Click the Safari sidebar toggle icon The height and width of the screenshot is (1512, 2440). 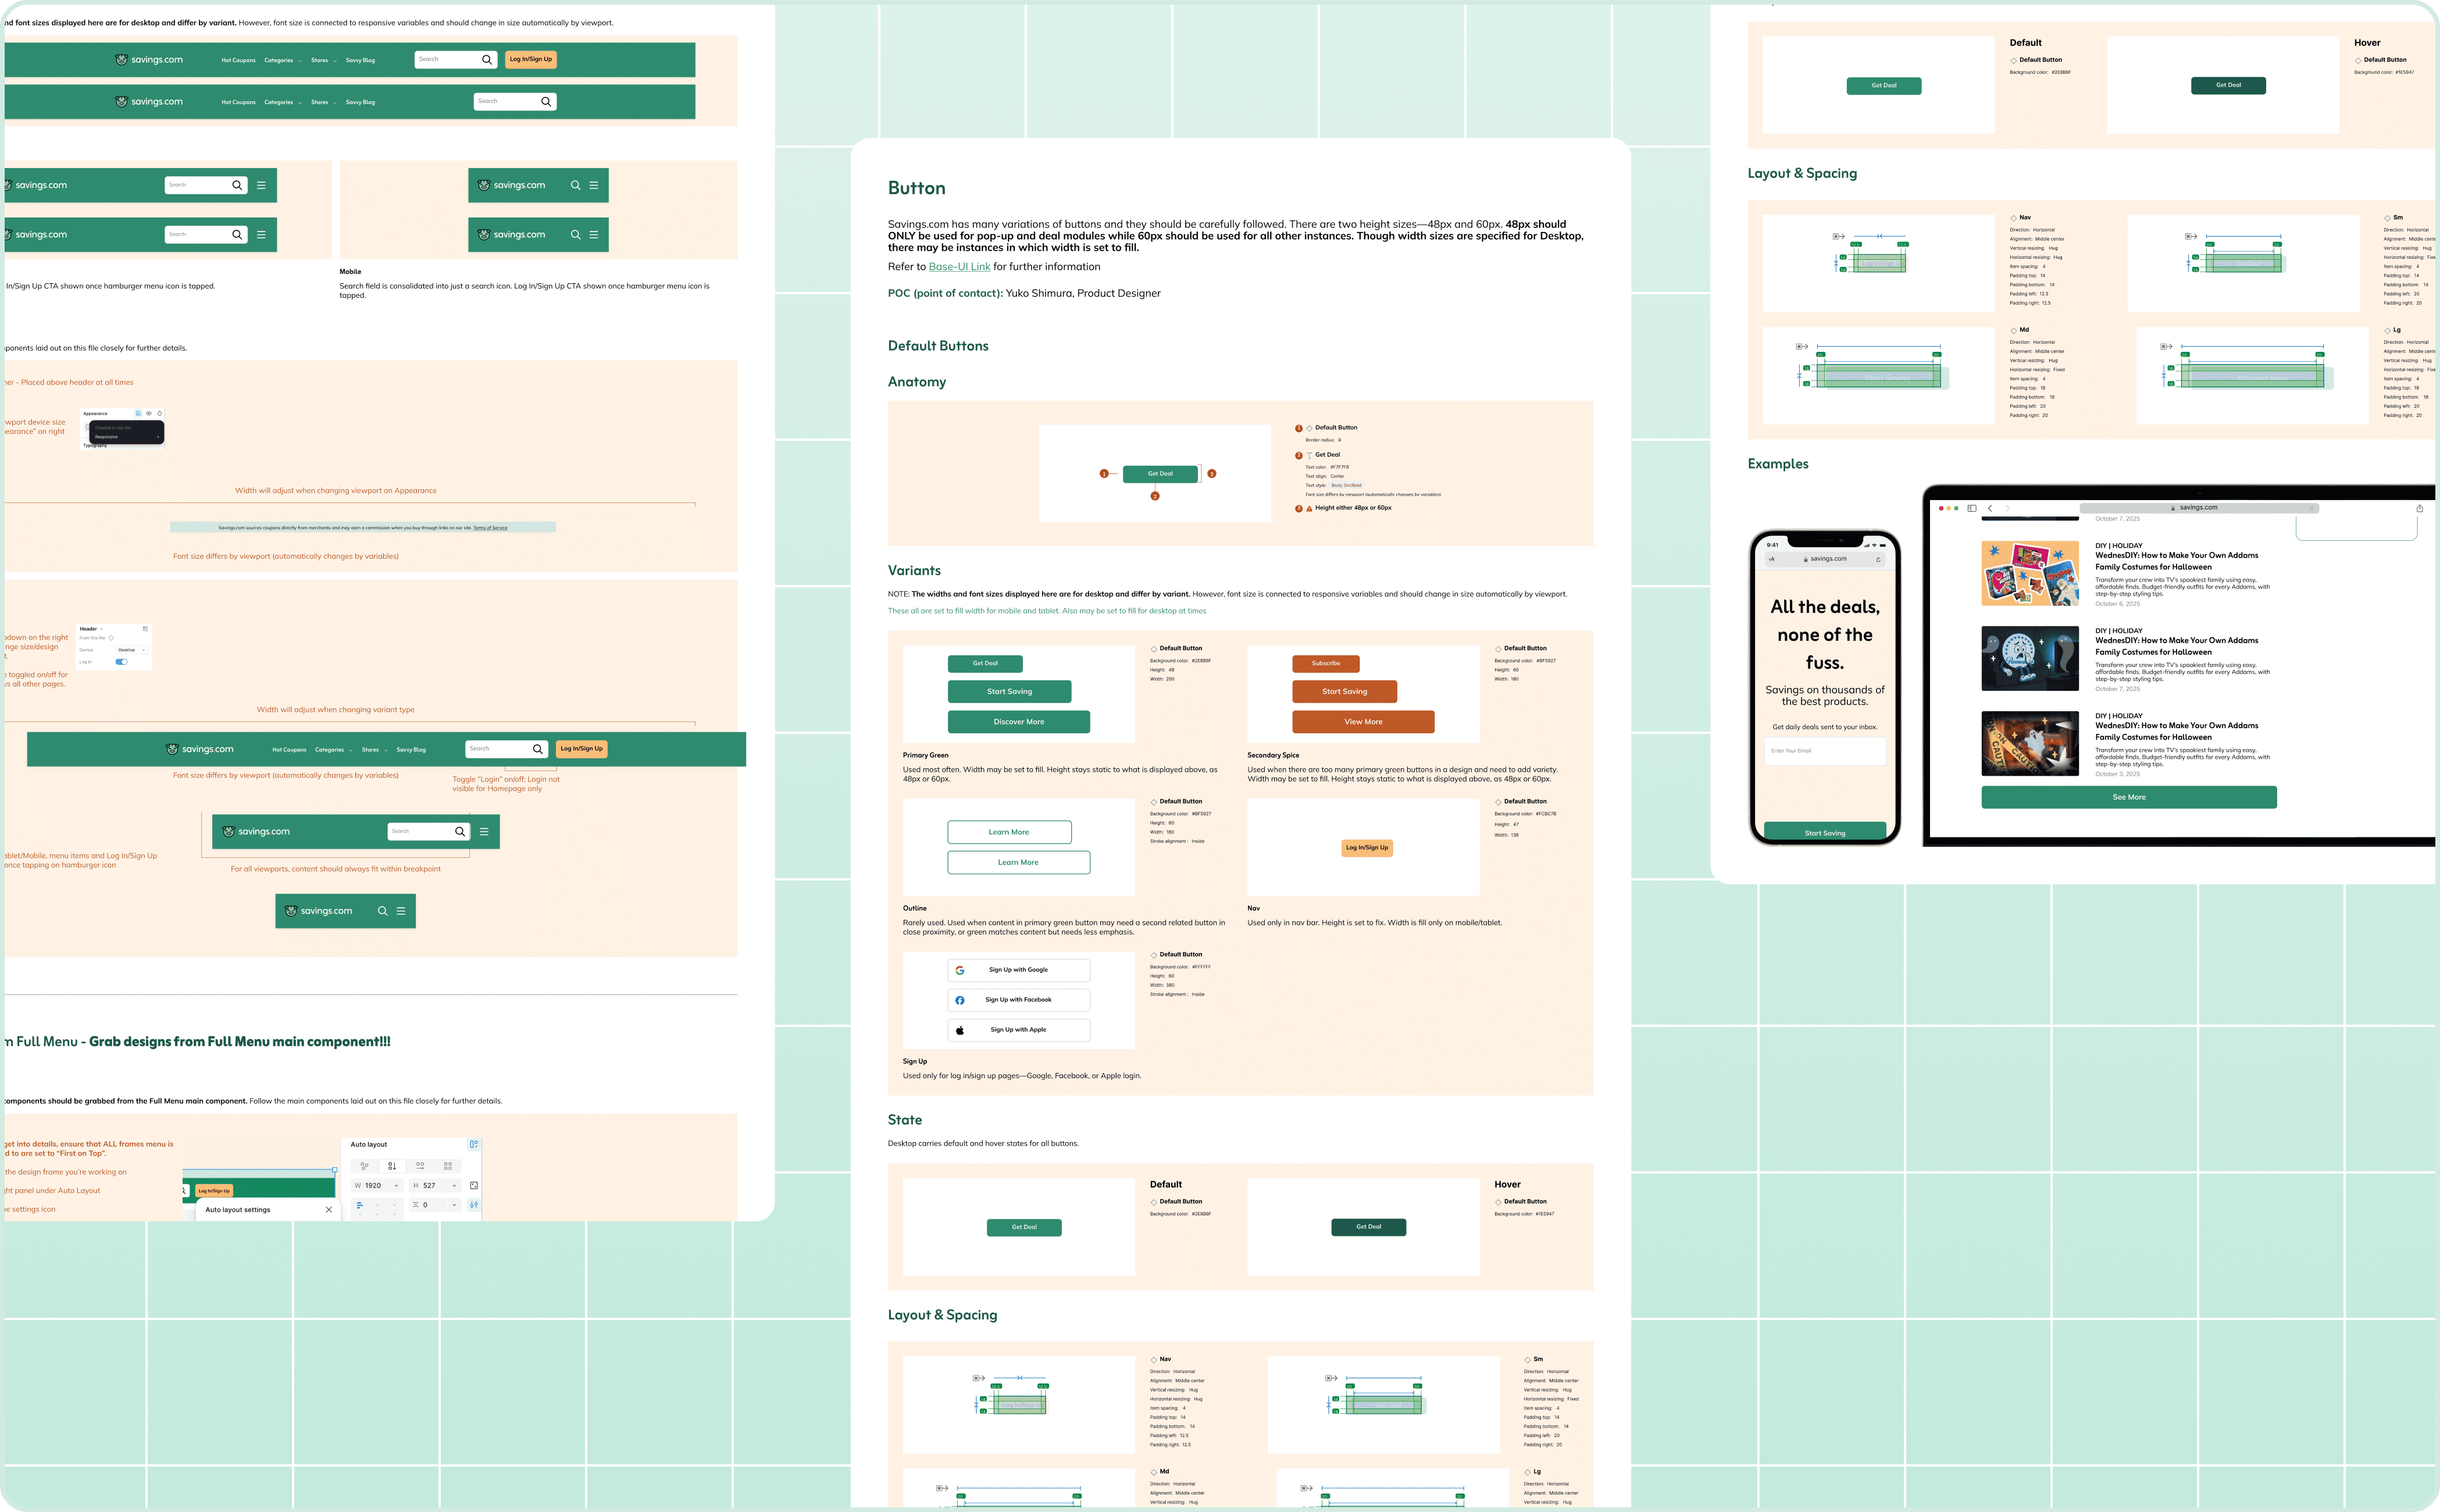coord(1971,508)
